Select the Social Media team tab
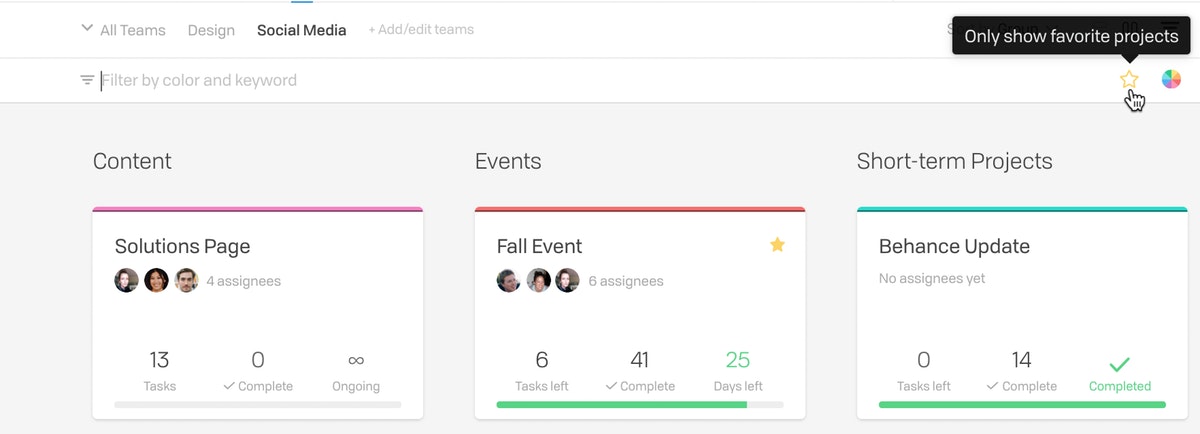 click(301, 30)
